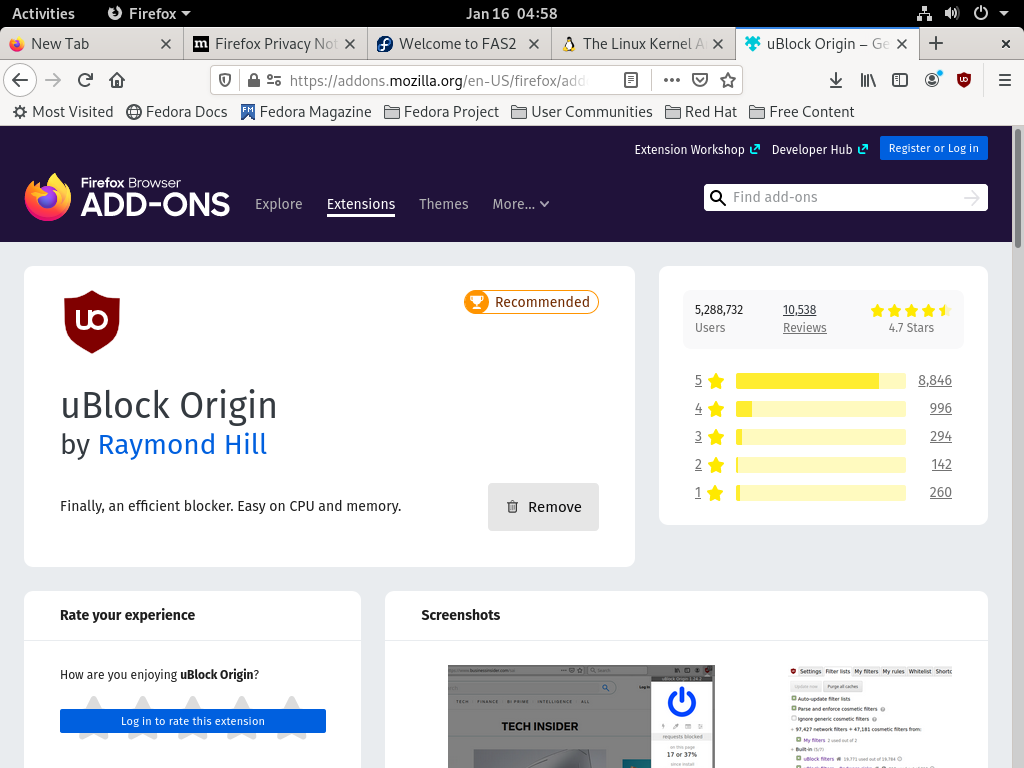Viewport: 1024px width, 768px height.
Task: Toggle reader view for this page
Action: [x=631, y=80]
